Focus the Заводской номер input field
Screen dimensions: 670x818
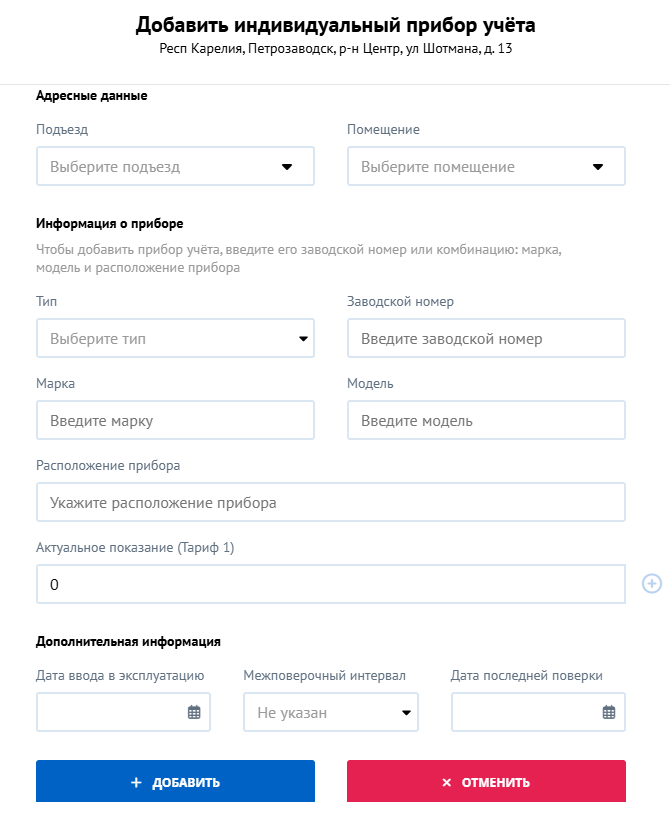tap(486, 339)
